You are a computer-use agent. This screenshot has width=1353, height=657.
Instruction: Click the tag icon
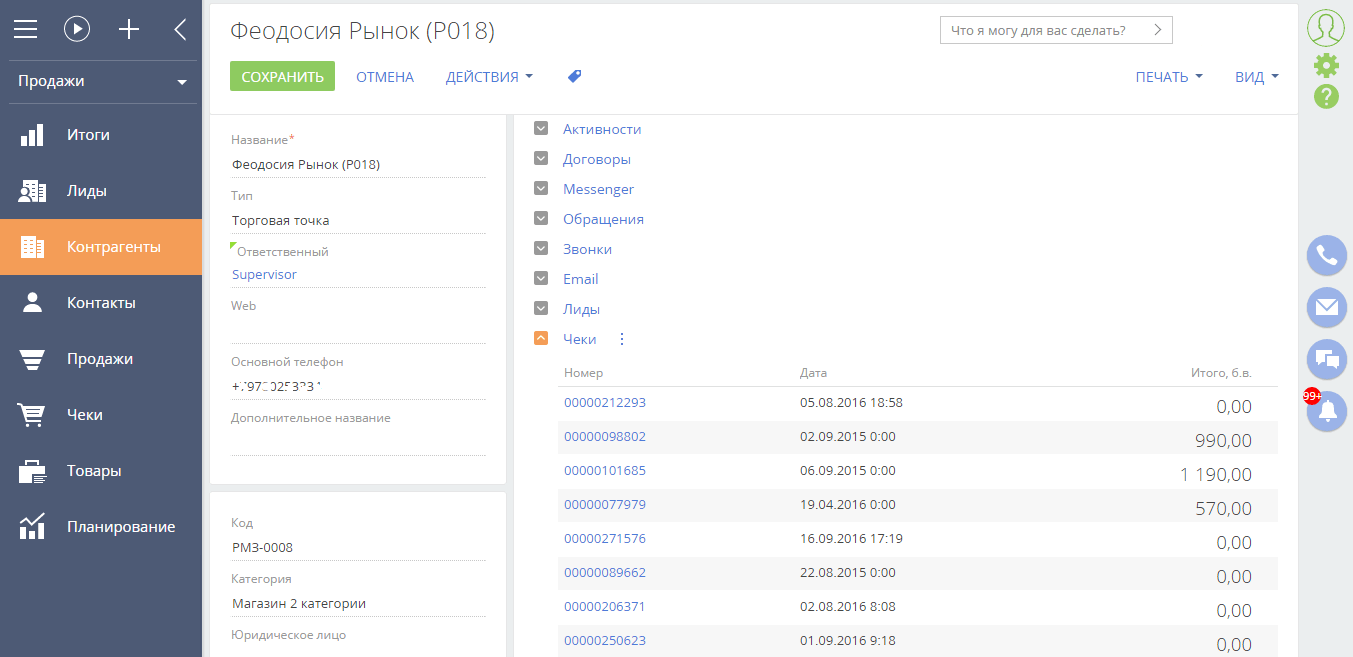(574, 76)
